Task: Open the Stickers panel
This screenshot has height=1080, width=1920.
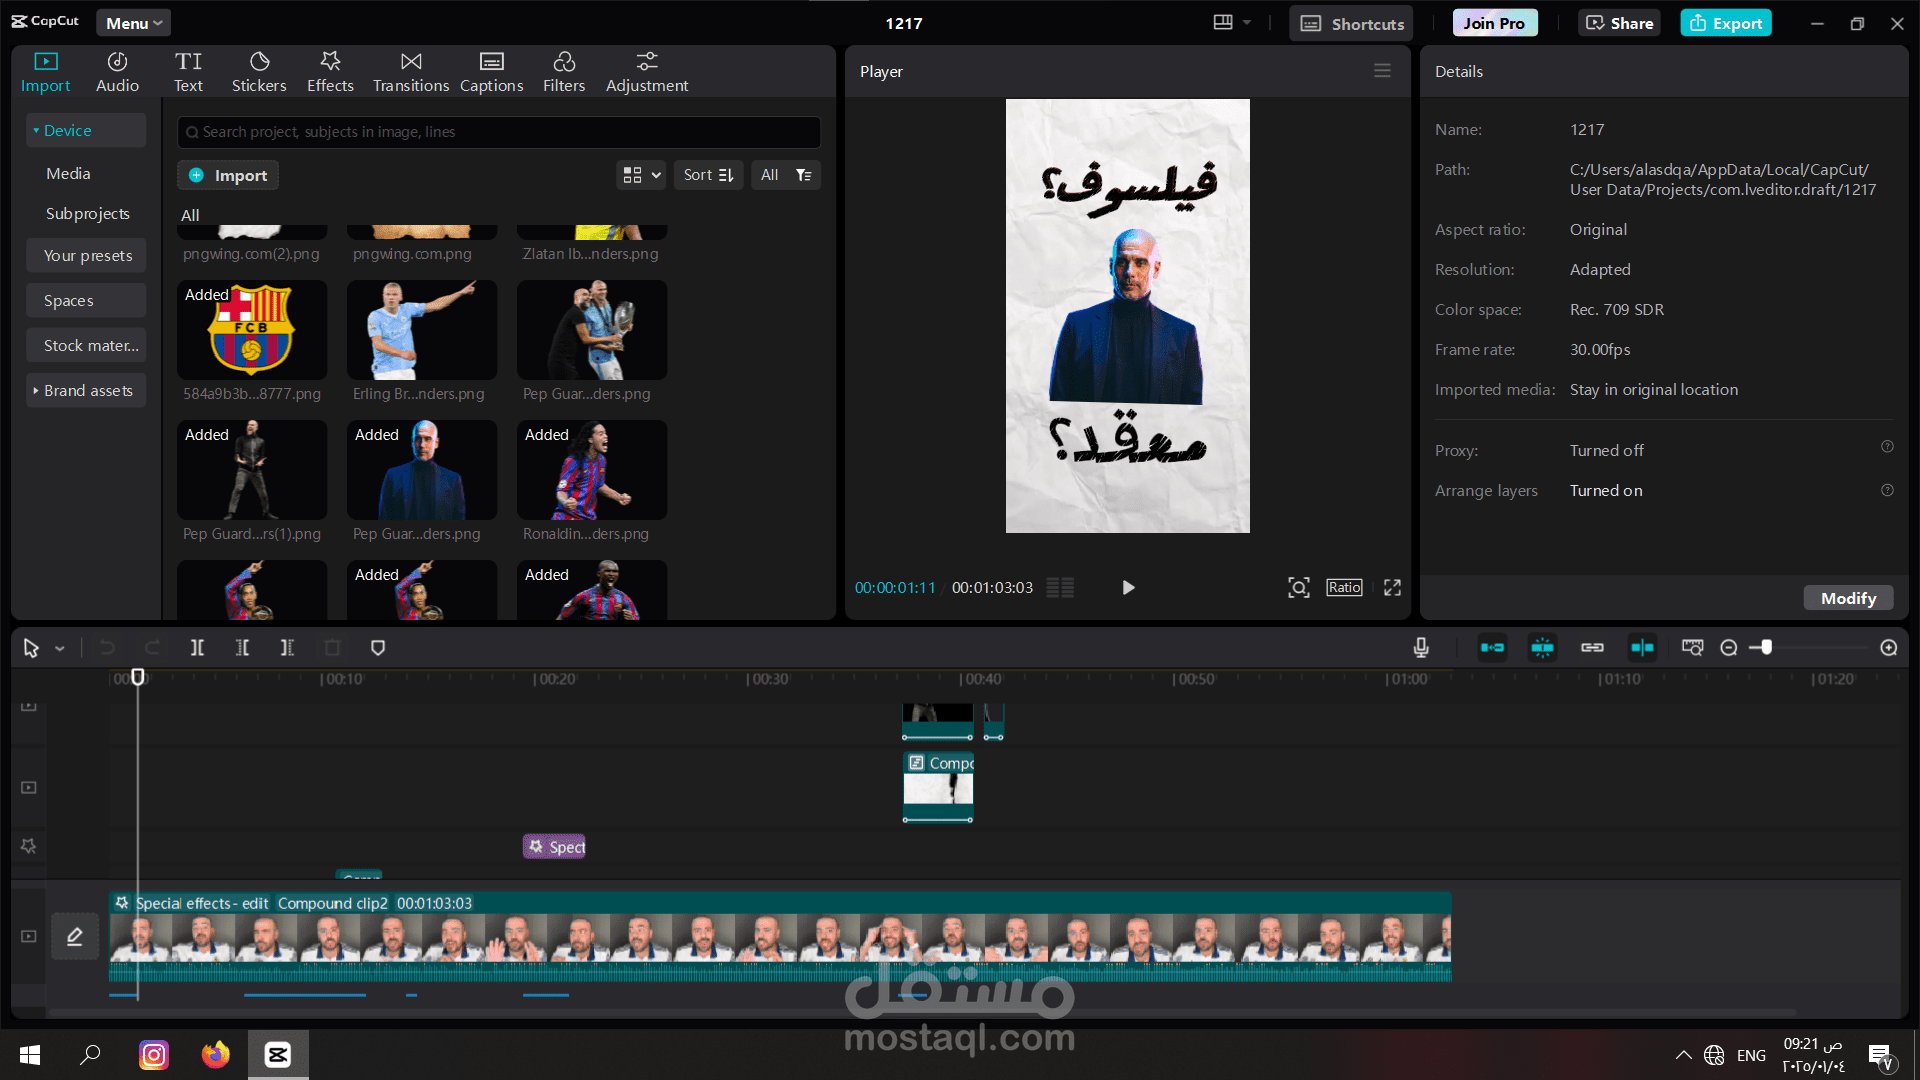Action: pyautogui.click(x=259, y=72)
